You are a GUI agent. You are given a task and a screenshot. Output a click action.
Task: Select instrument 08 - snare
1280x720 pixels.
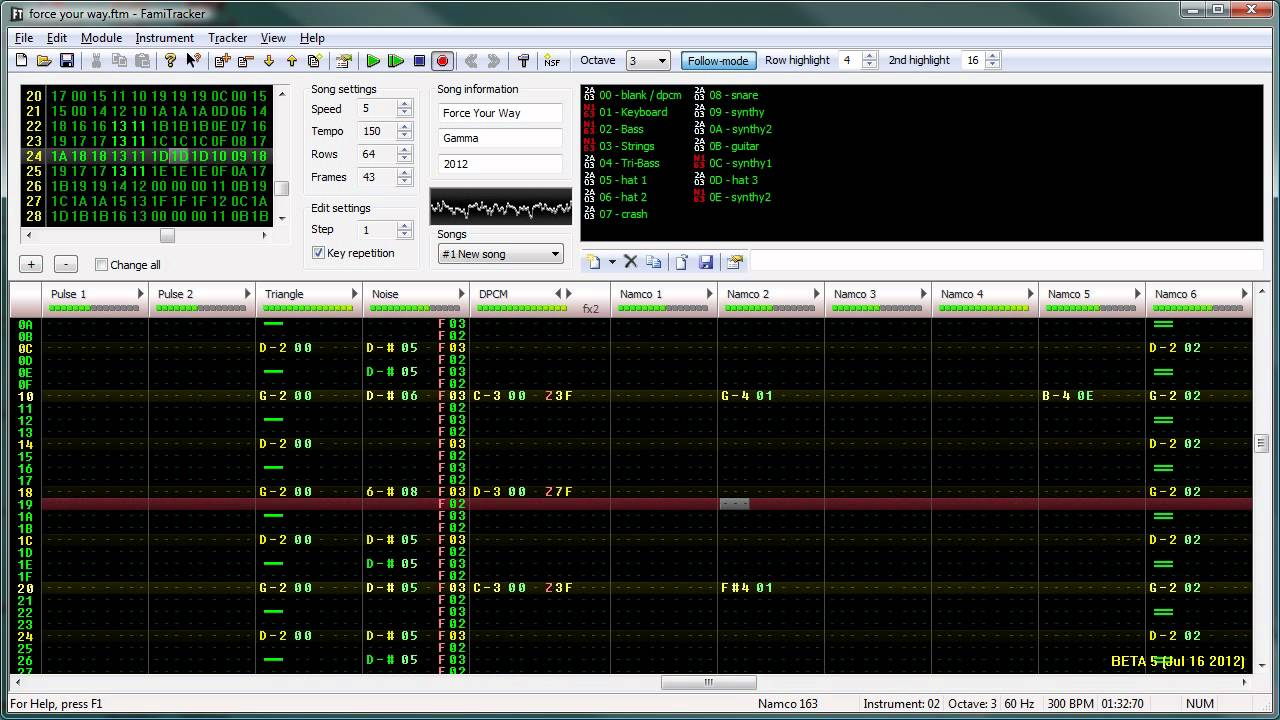(x=725, y=95)
